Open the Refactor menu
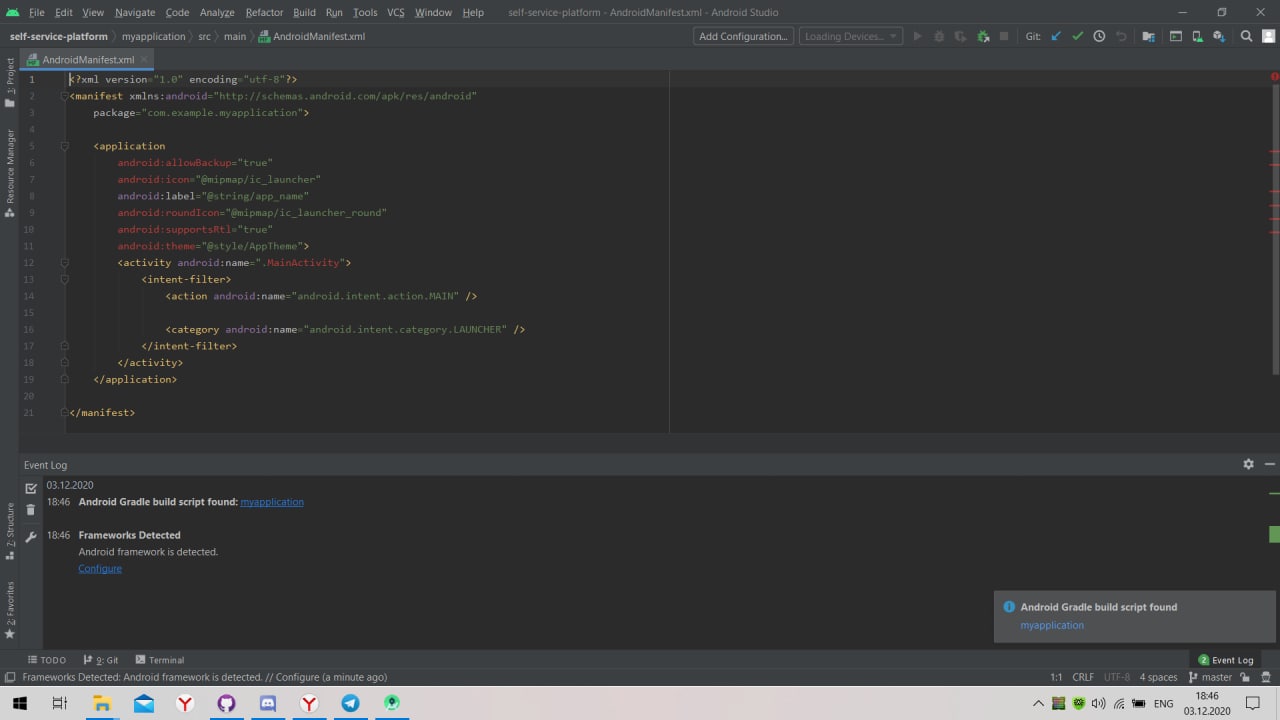The image size is (1280, 720). pos(264,12)
